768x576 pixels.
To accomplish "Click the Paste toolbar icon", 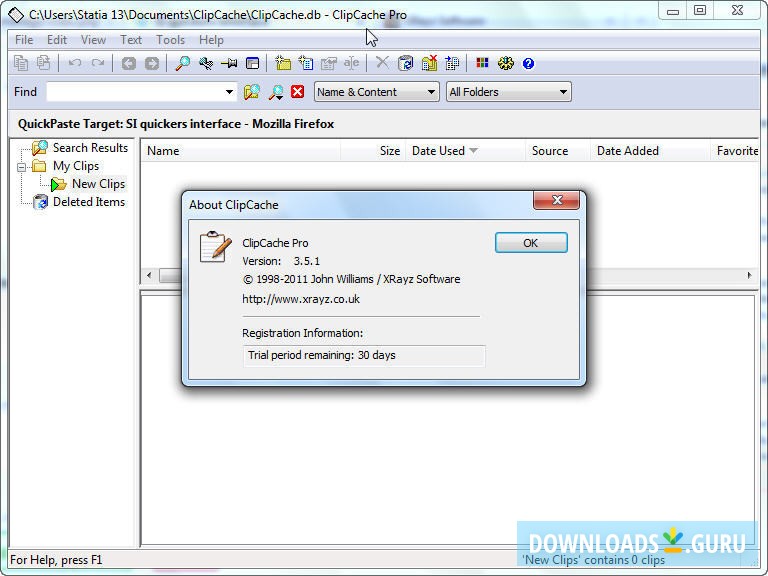I will pos(44,63).
